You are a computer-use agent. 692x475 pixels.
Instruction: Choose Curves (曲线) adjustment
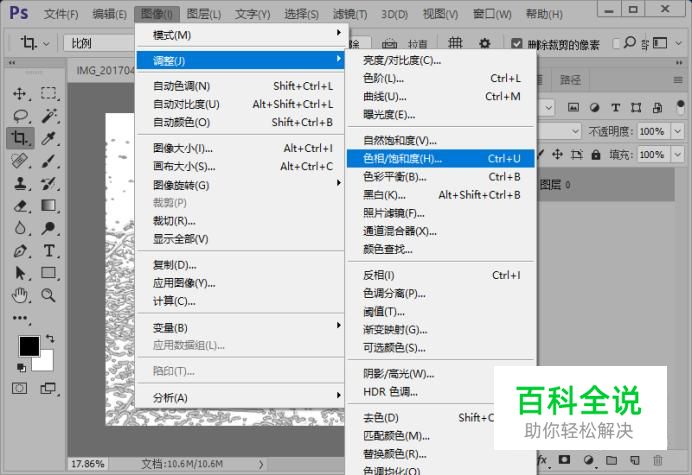point(440,97)
